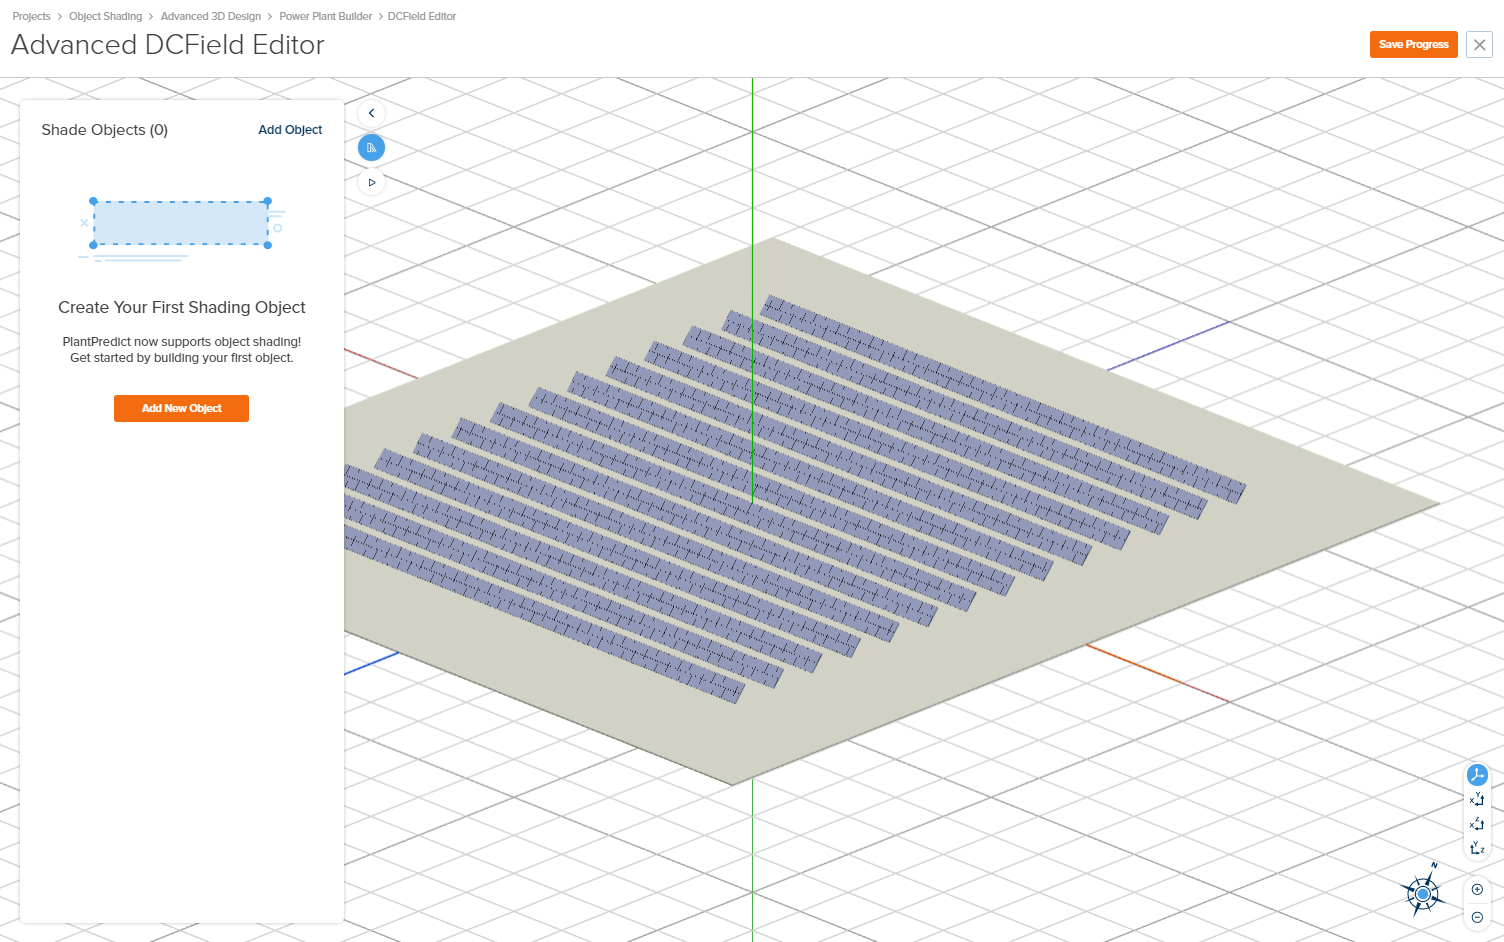Click the shading object placeholder illustration

tap(182, 229)
